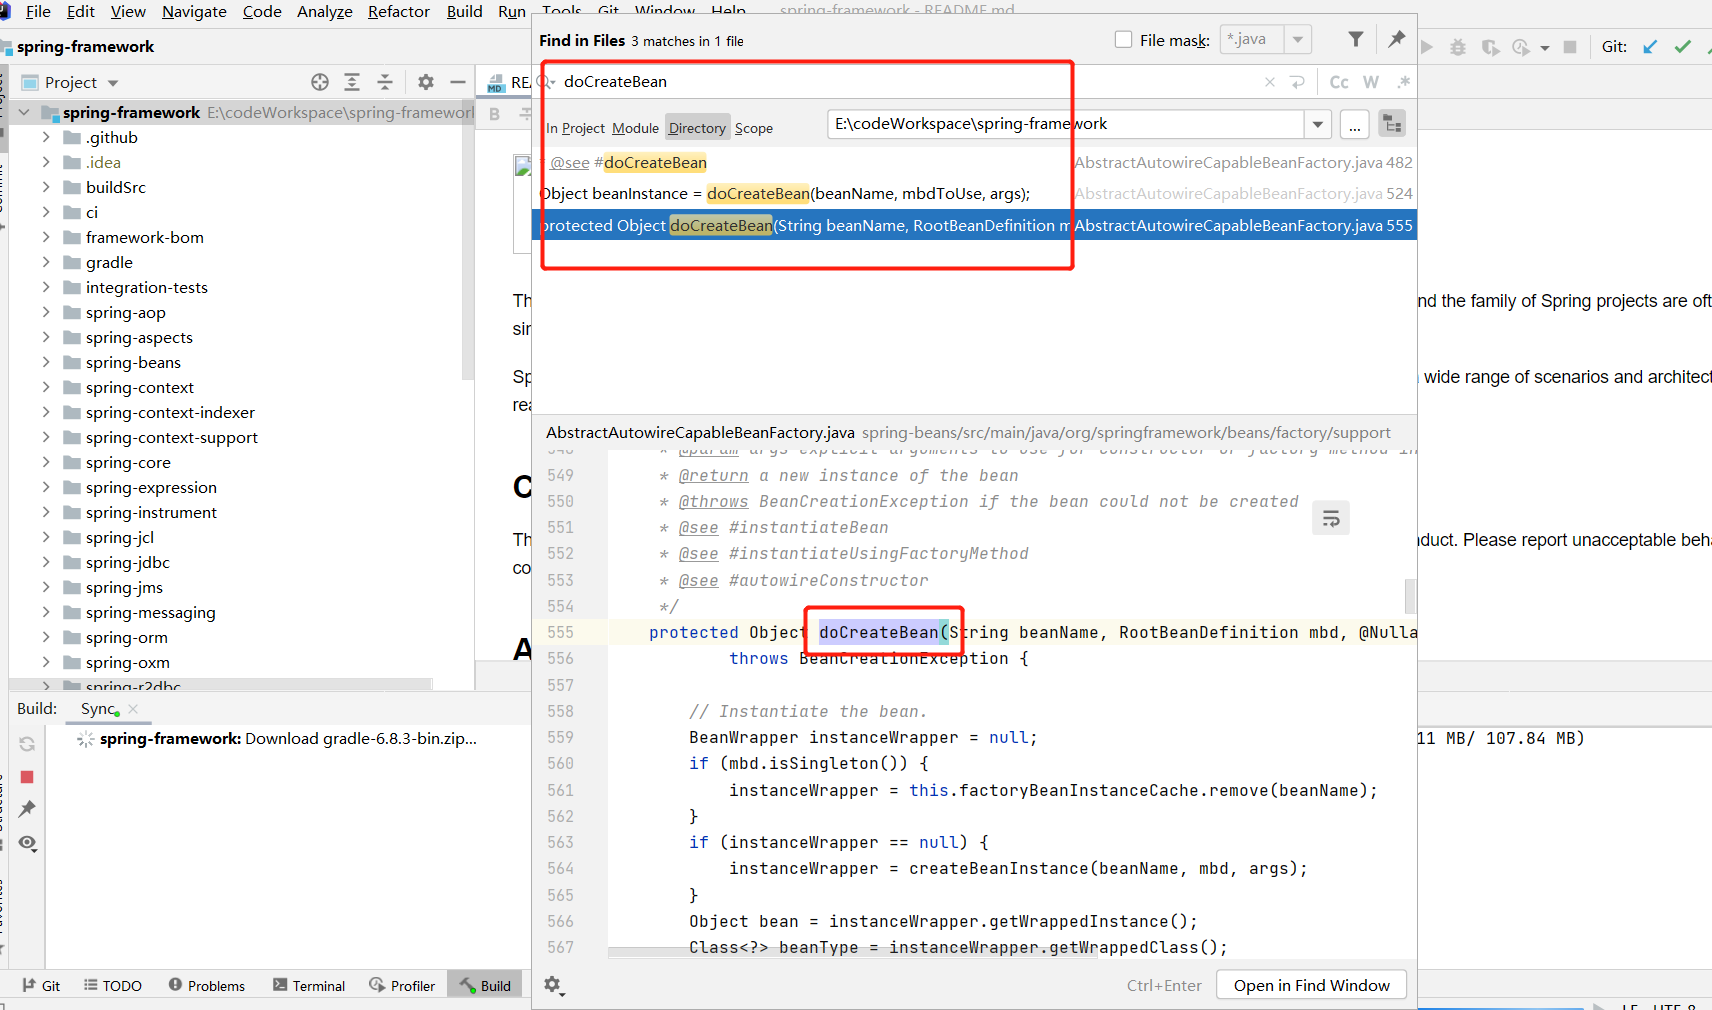Collapse the spring-framework root node
The height and width of the screenshot is (1010, 1712).
[25, 112]
